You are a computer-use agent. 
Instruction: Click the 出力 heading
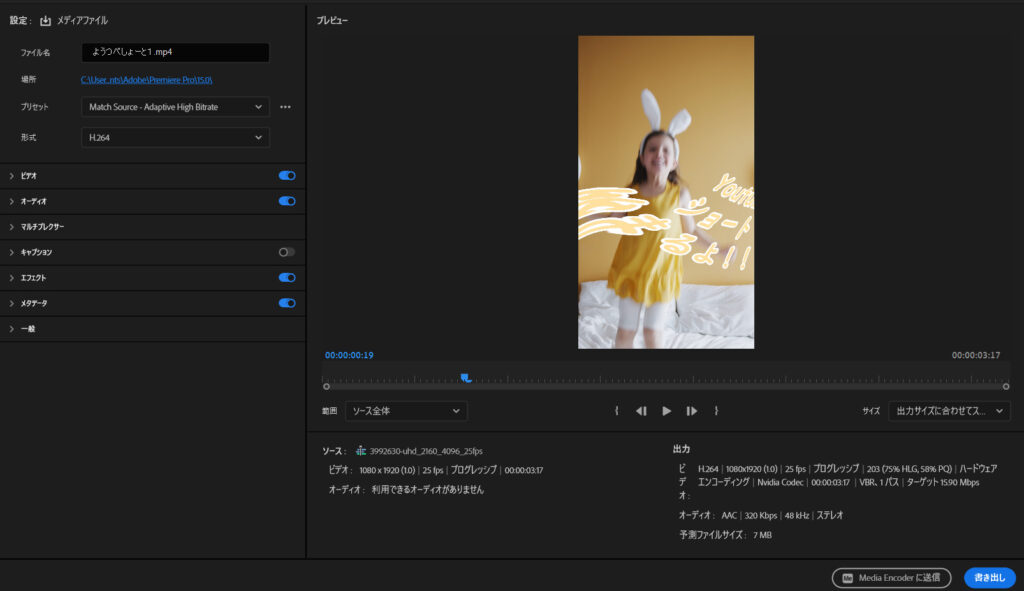pos(681,449)
